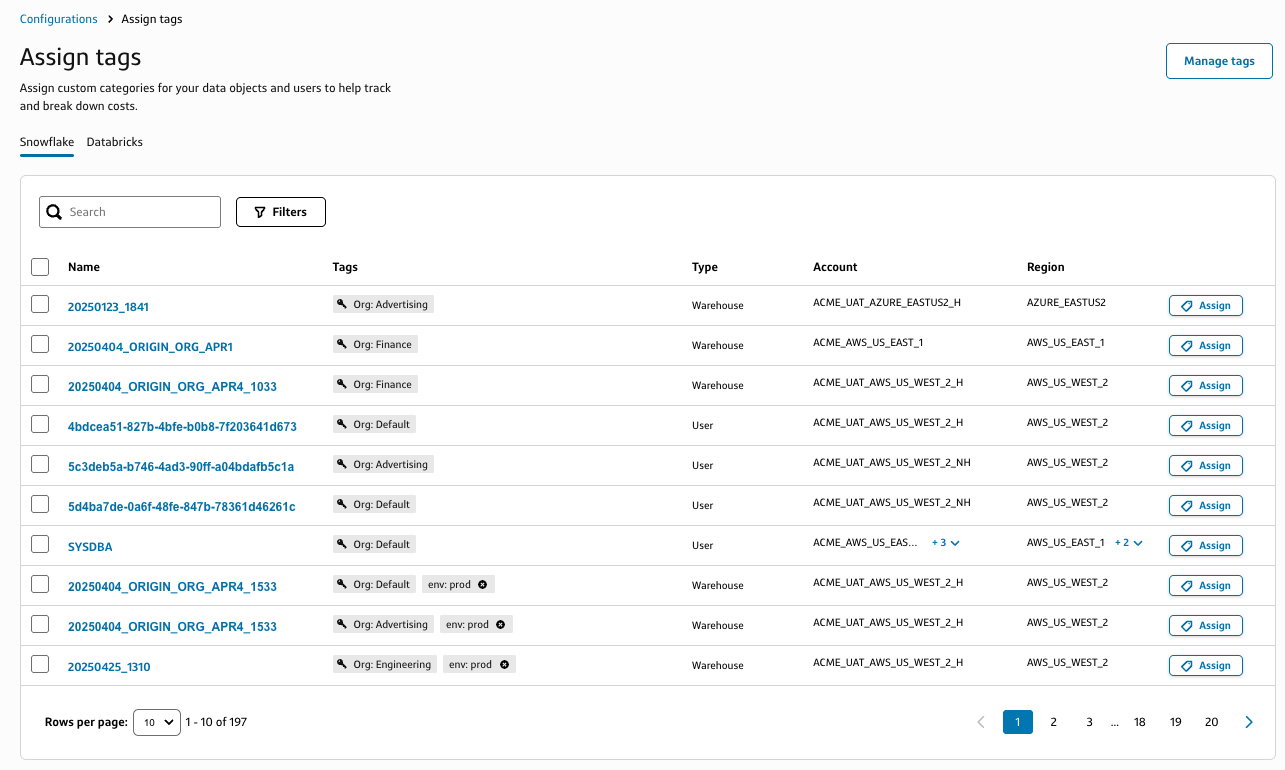Expand the +2 regions for SYSDBA
The width and height of the screenshot is (1285, 770).
[1128, 543]
